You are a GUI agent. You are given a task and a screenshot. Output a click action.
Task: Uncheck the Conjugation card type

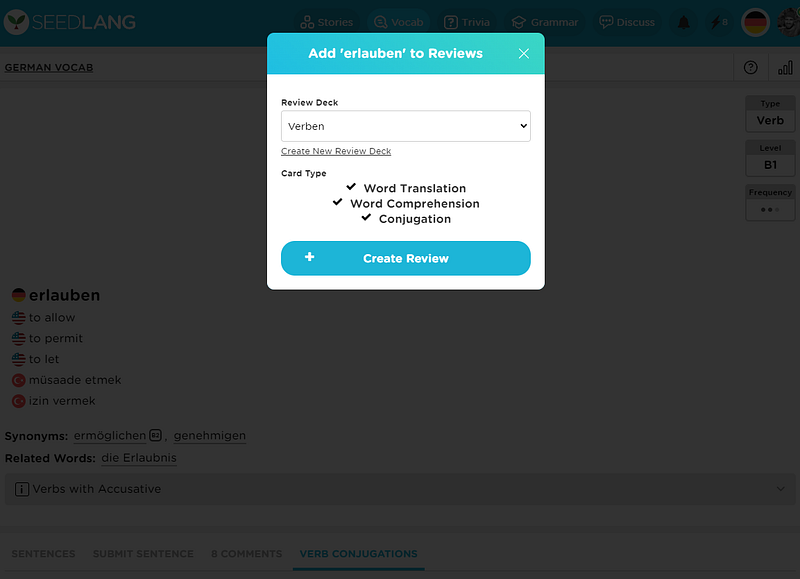pos(366,217)
